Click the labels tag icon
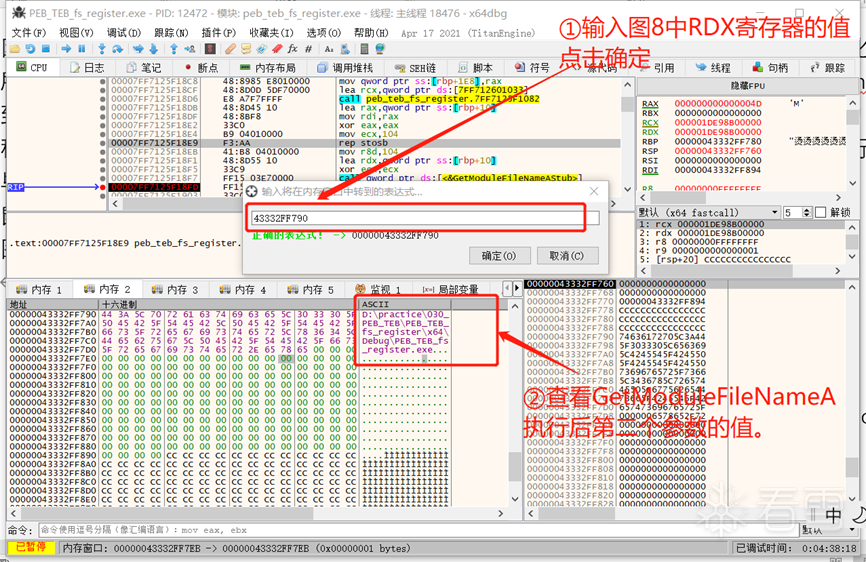 point(261,49)
